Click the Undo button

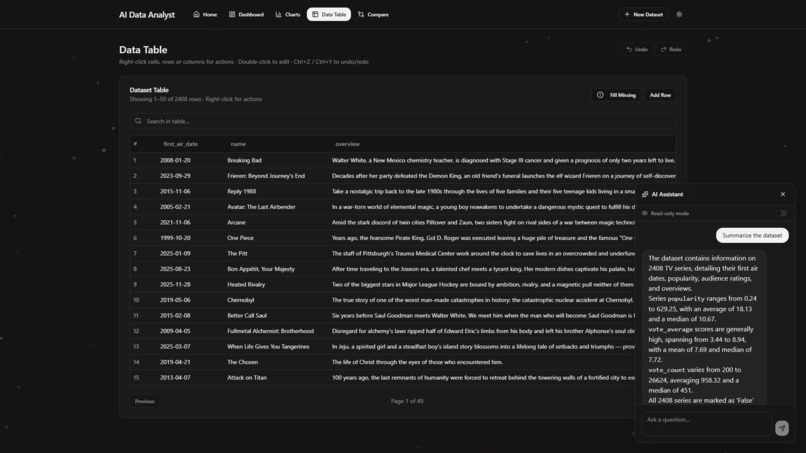tap(637, 49)
